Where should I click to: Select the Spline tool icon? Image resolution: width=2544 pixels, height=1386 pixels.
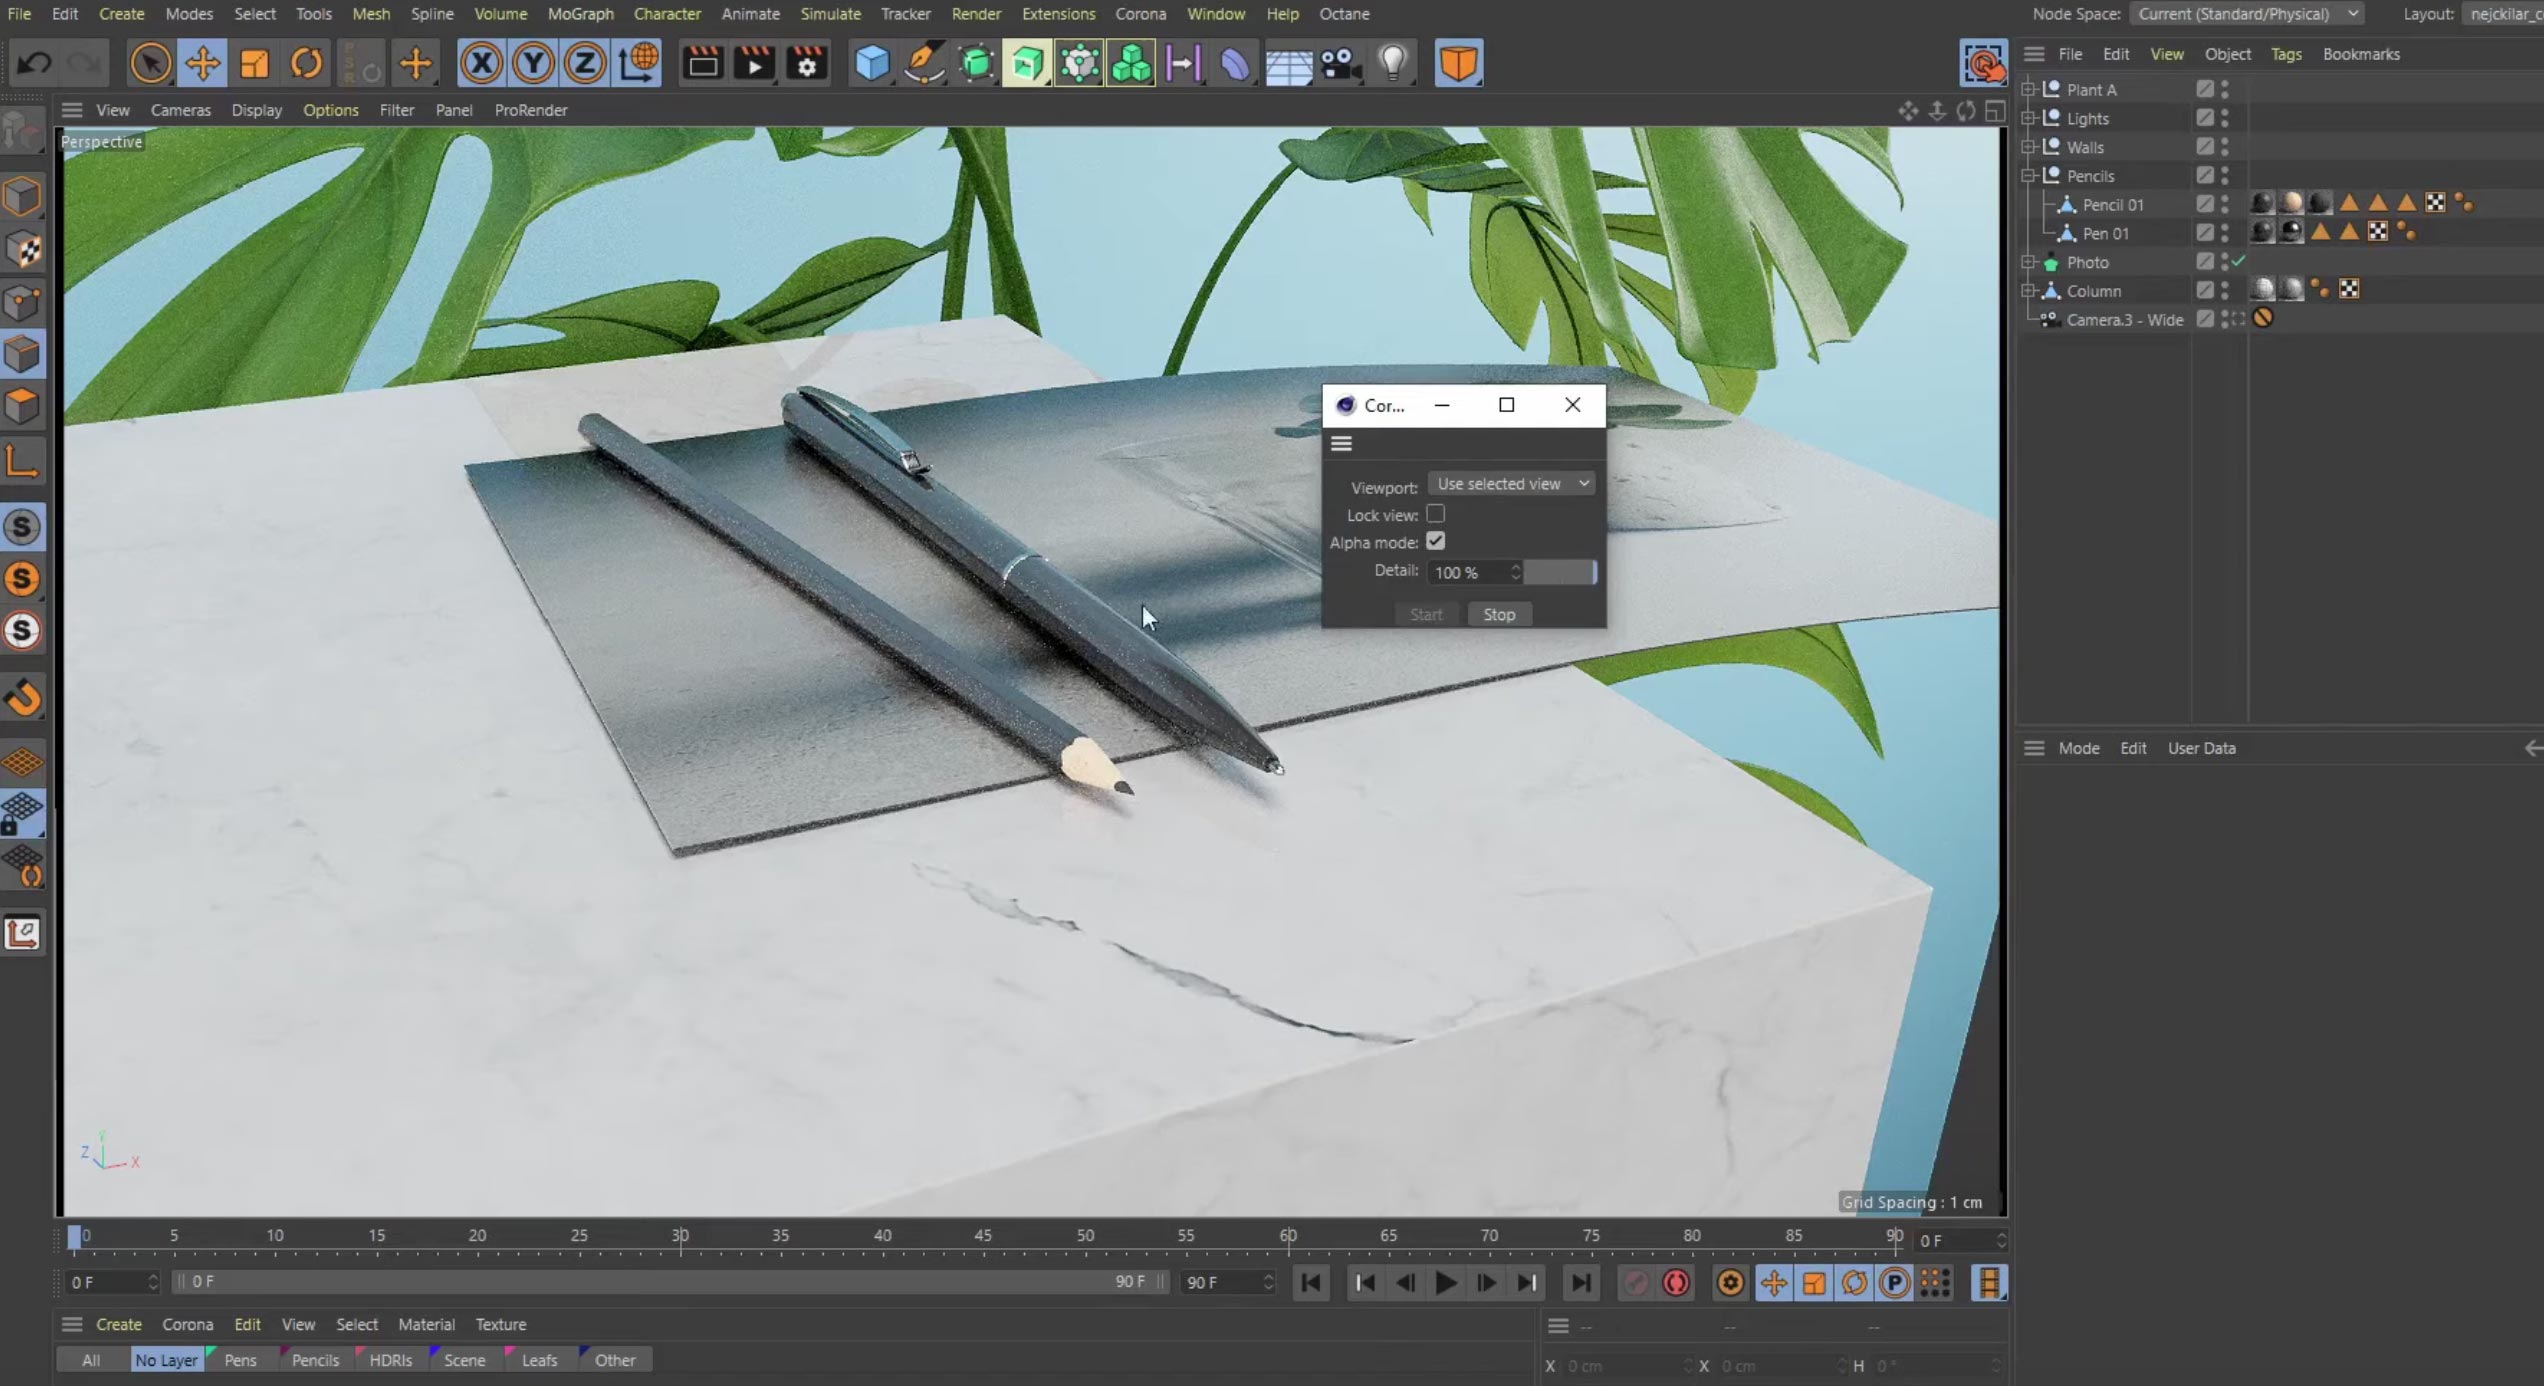click(x=923, y=63)
